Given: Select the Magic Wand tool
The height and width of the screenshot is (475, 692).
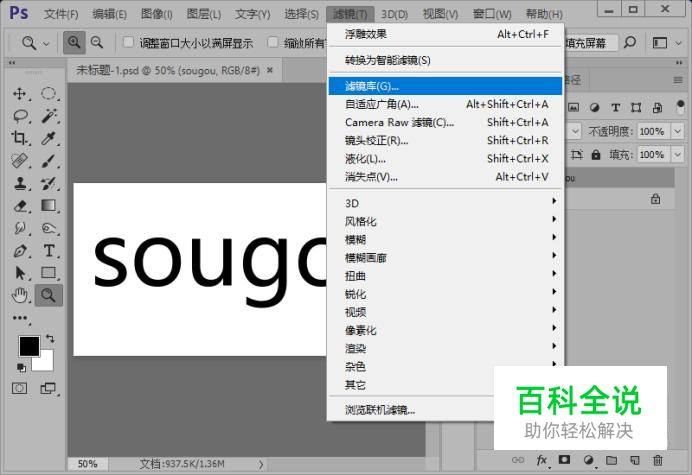Looking at the screenshot, I should pyautogui.click(x=48, y=116).
